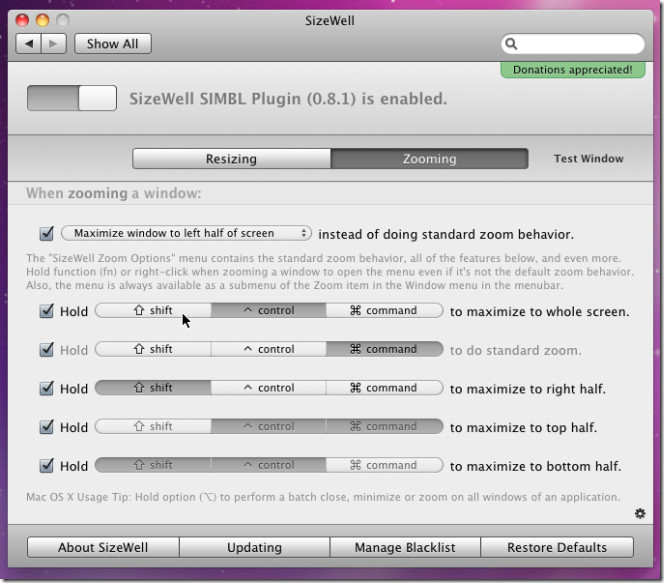Click the Show All button

point(113,44)
